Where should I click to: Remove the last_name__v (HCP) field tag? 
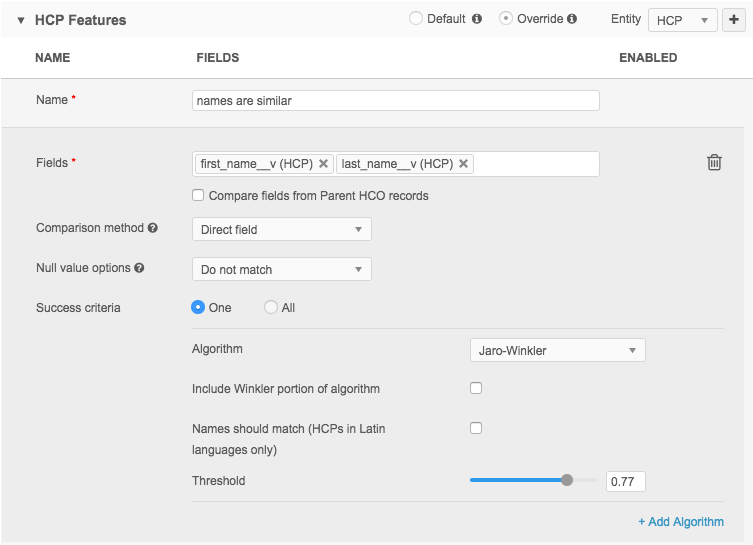coord(464,164)
